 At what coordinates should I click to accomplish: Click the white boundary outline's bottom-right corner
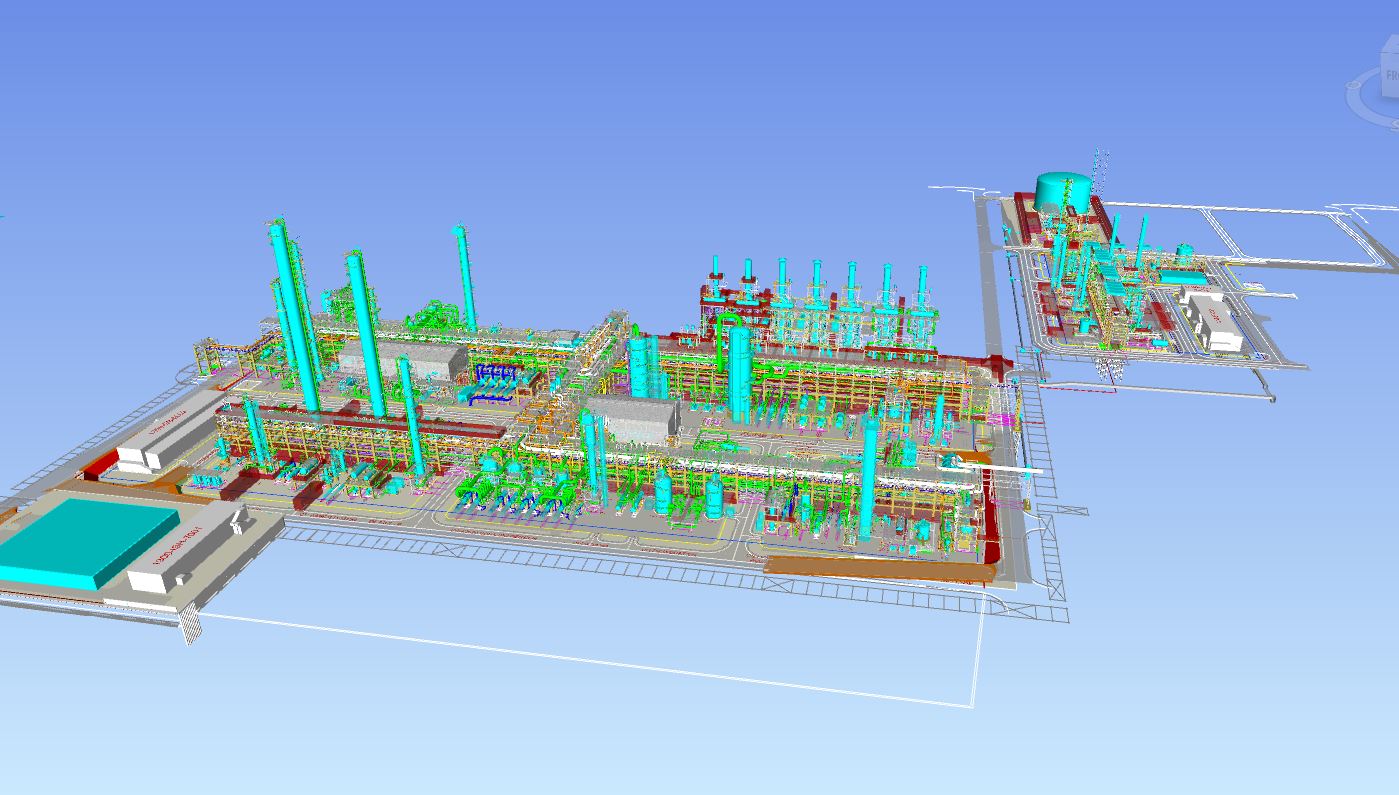click(x=972, y=706)
